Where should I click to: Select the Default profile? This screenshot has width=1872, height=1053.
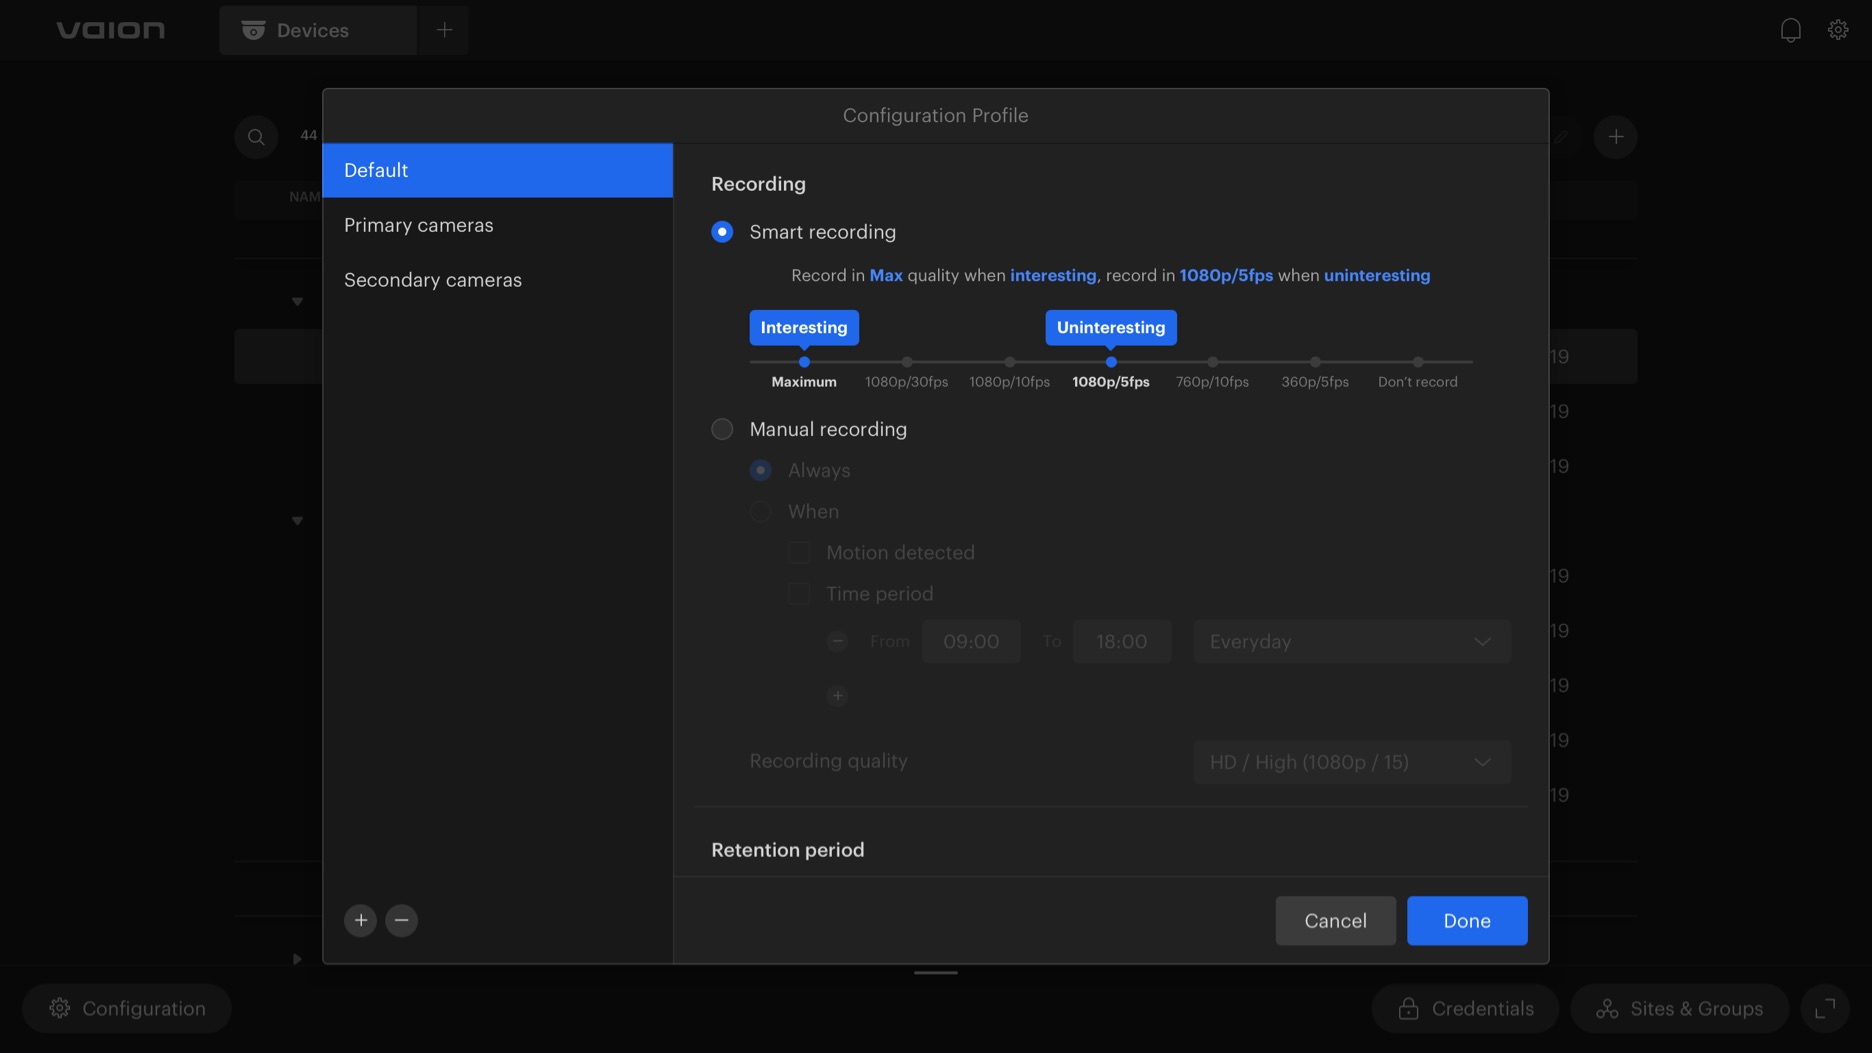coord(498,170)
